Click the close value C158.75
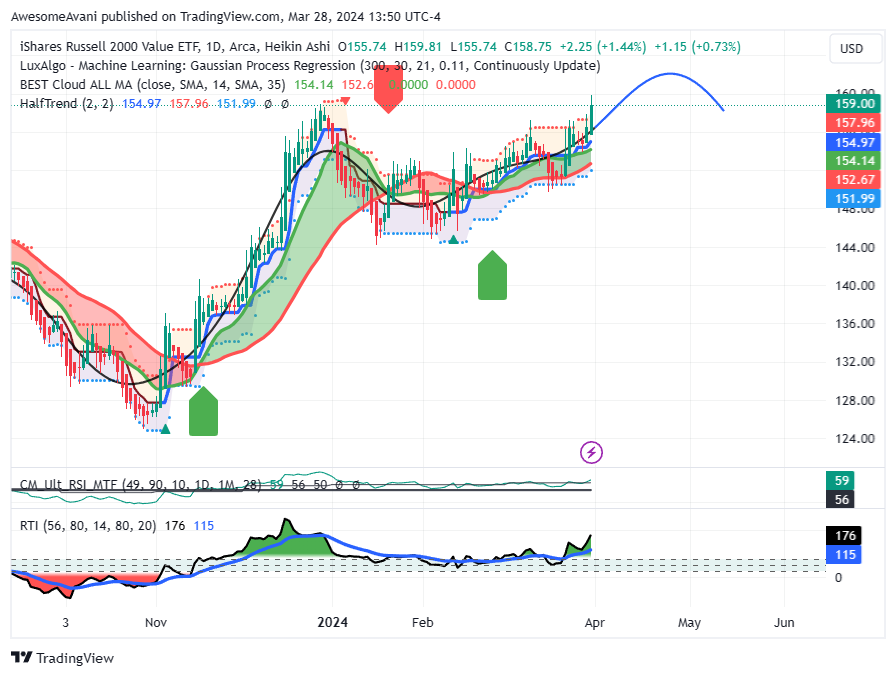 click(x=527, y=47)
